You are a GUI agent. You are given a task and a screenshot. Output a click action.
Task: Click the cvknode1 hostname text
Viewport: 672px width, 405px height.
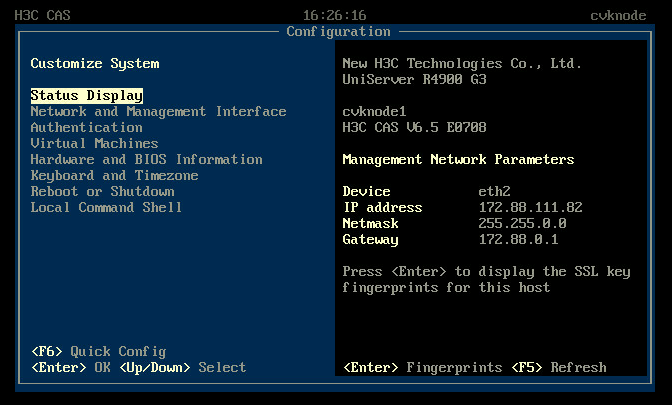[x=374, y=112]
